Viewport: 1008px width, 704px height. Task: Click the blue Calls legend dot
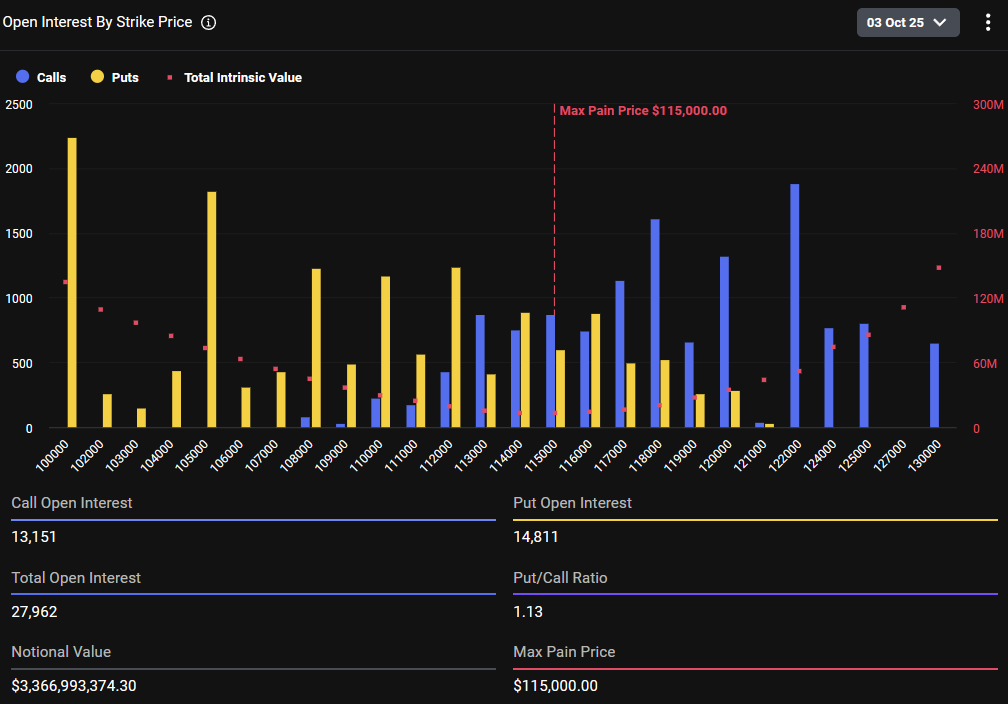pos(23,77)
